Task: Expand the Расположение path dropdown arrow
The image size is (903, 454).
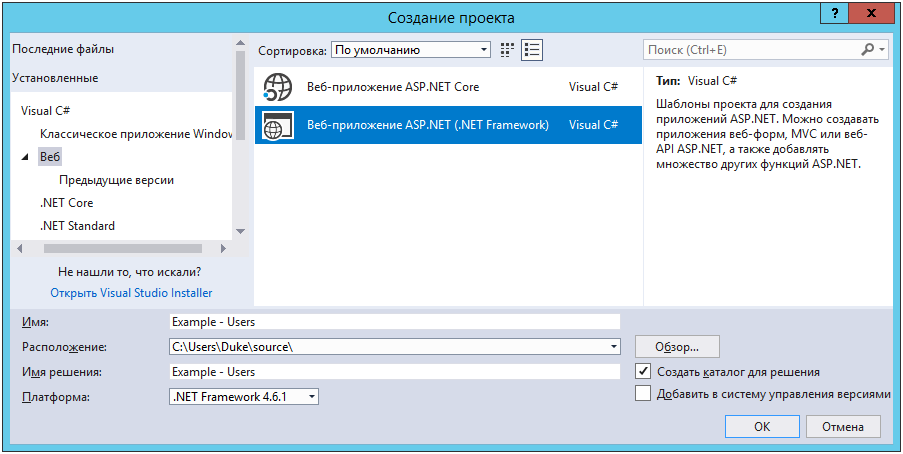Action: 614,347
